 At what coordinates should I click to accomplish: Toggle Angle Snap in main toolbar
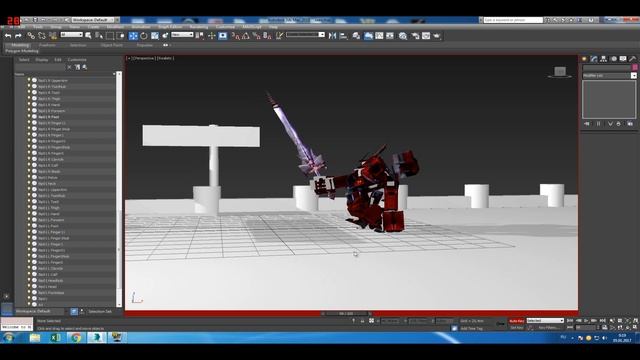pyautogui.click(x=246, y=36)
